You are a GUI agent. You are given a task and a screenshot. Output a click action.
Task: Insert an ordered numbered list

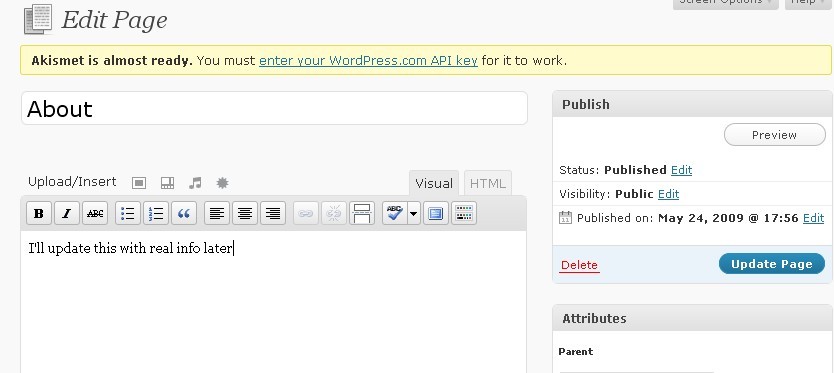[156, 213]
